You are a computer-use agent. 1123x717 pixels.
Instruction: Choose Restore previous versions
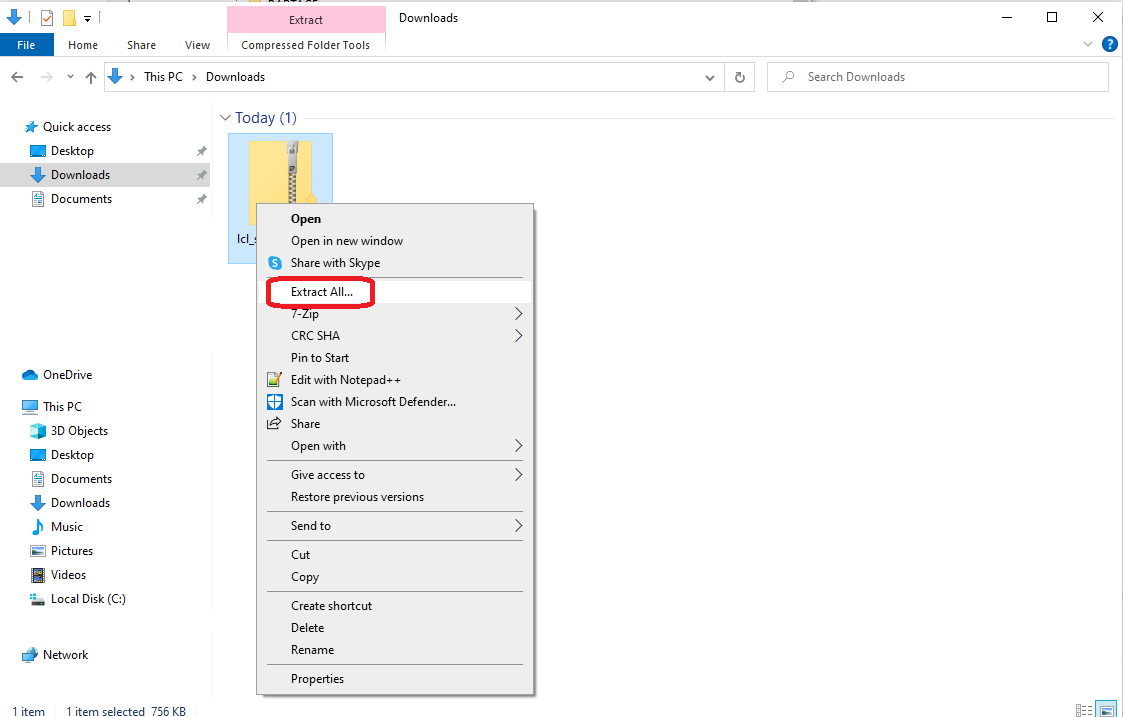tap(360, 496)
